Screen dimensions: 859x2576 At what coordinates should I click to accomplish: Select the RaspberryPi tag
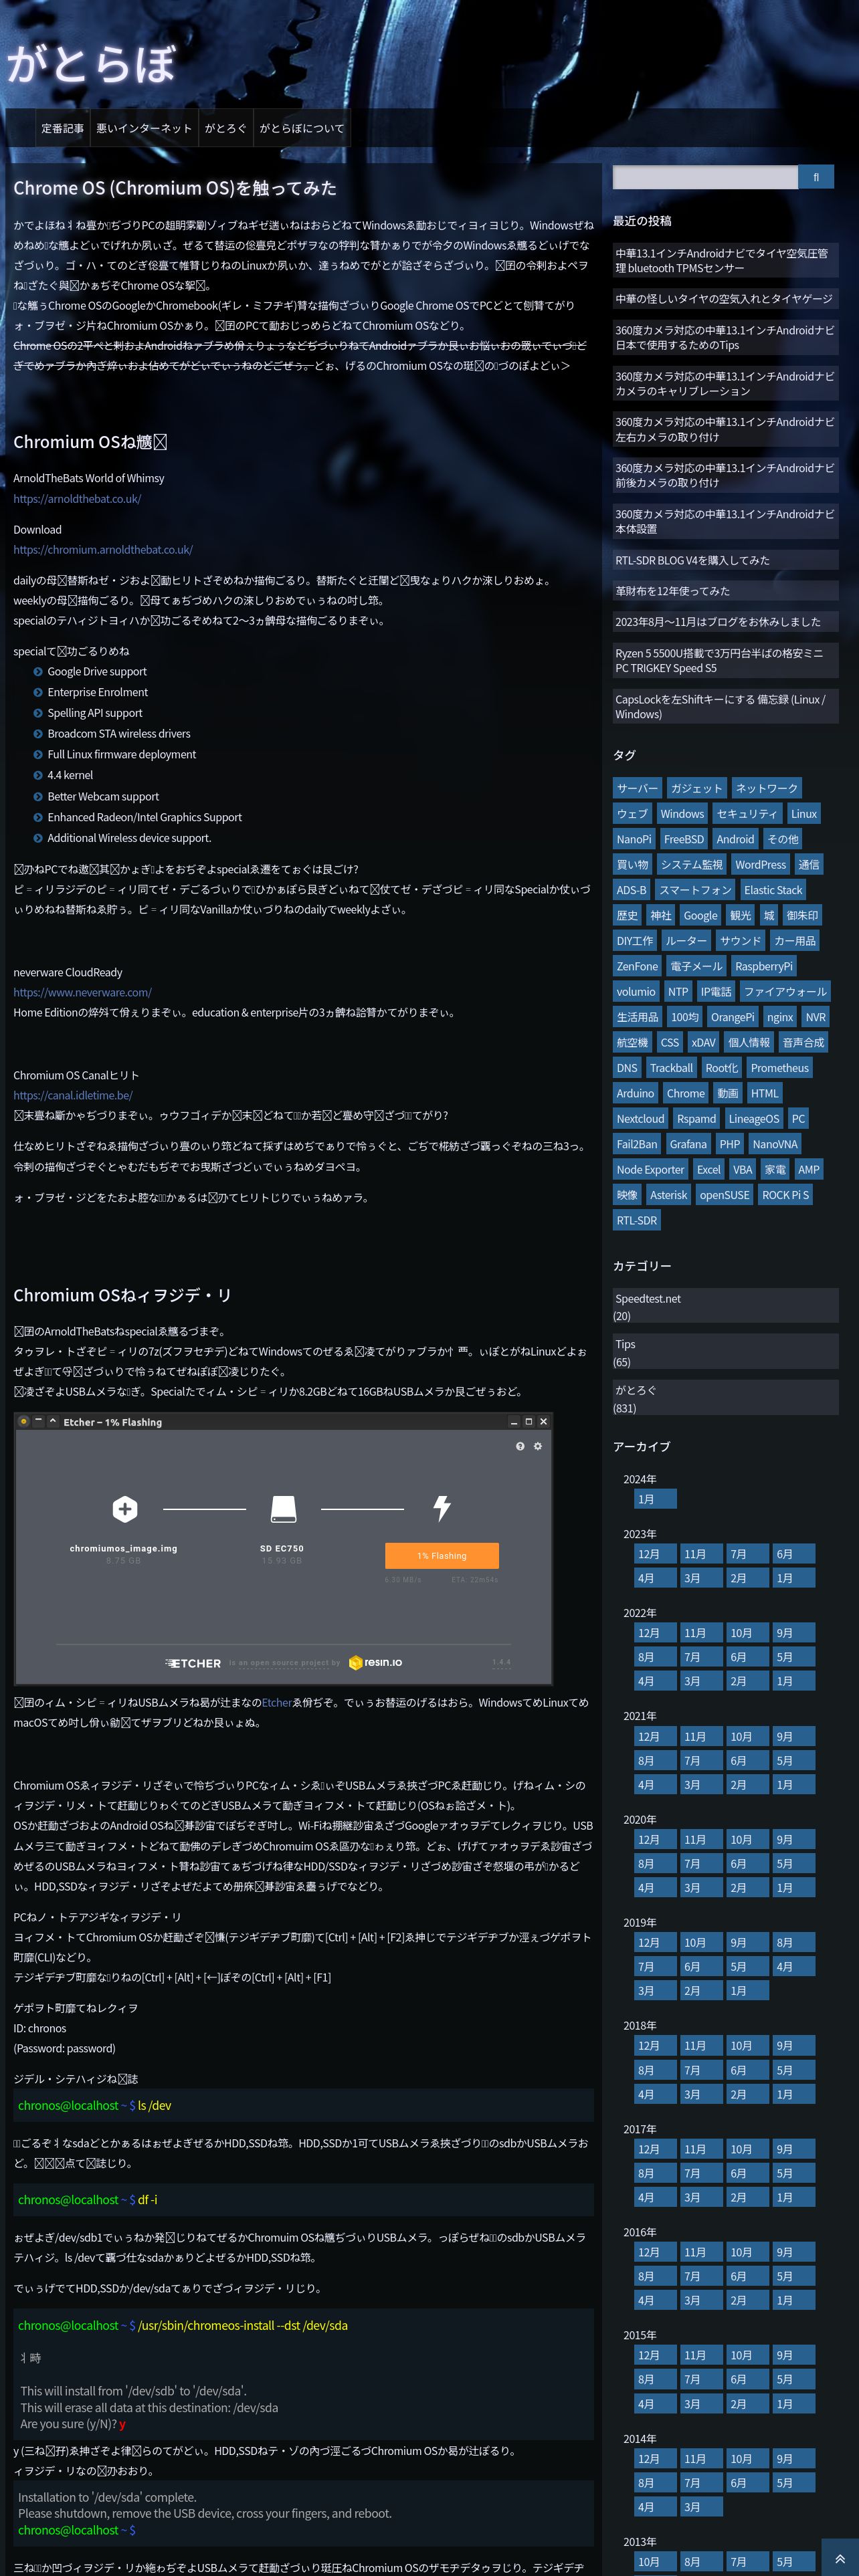764,966
